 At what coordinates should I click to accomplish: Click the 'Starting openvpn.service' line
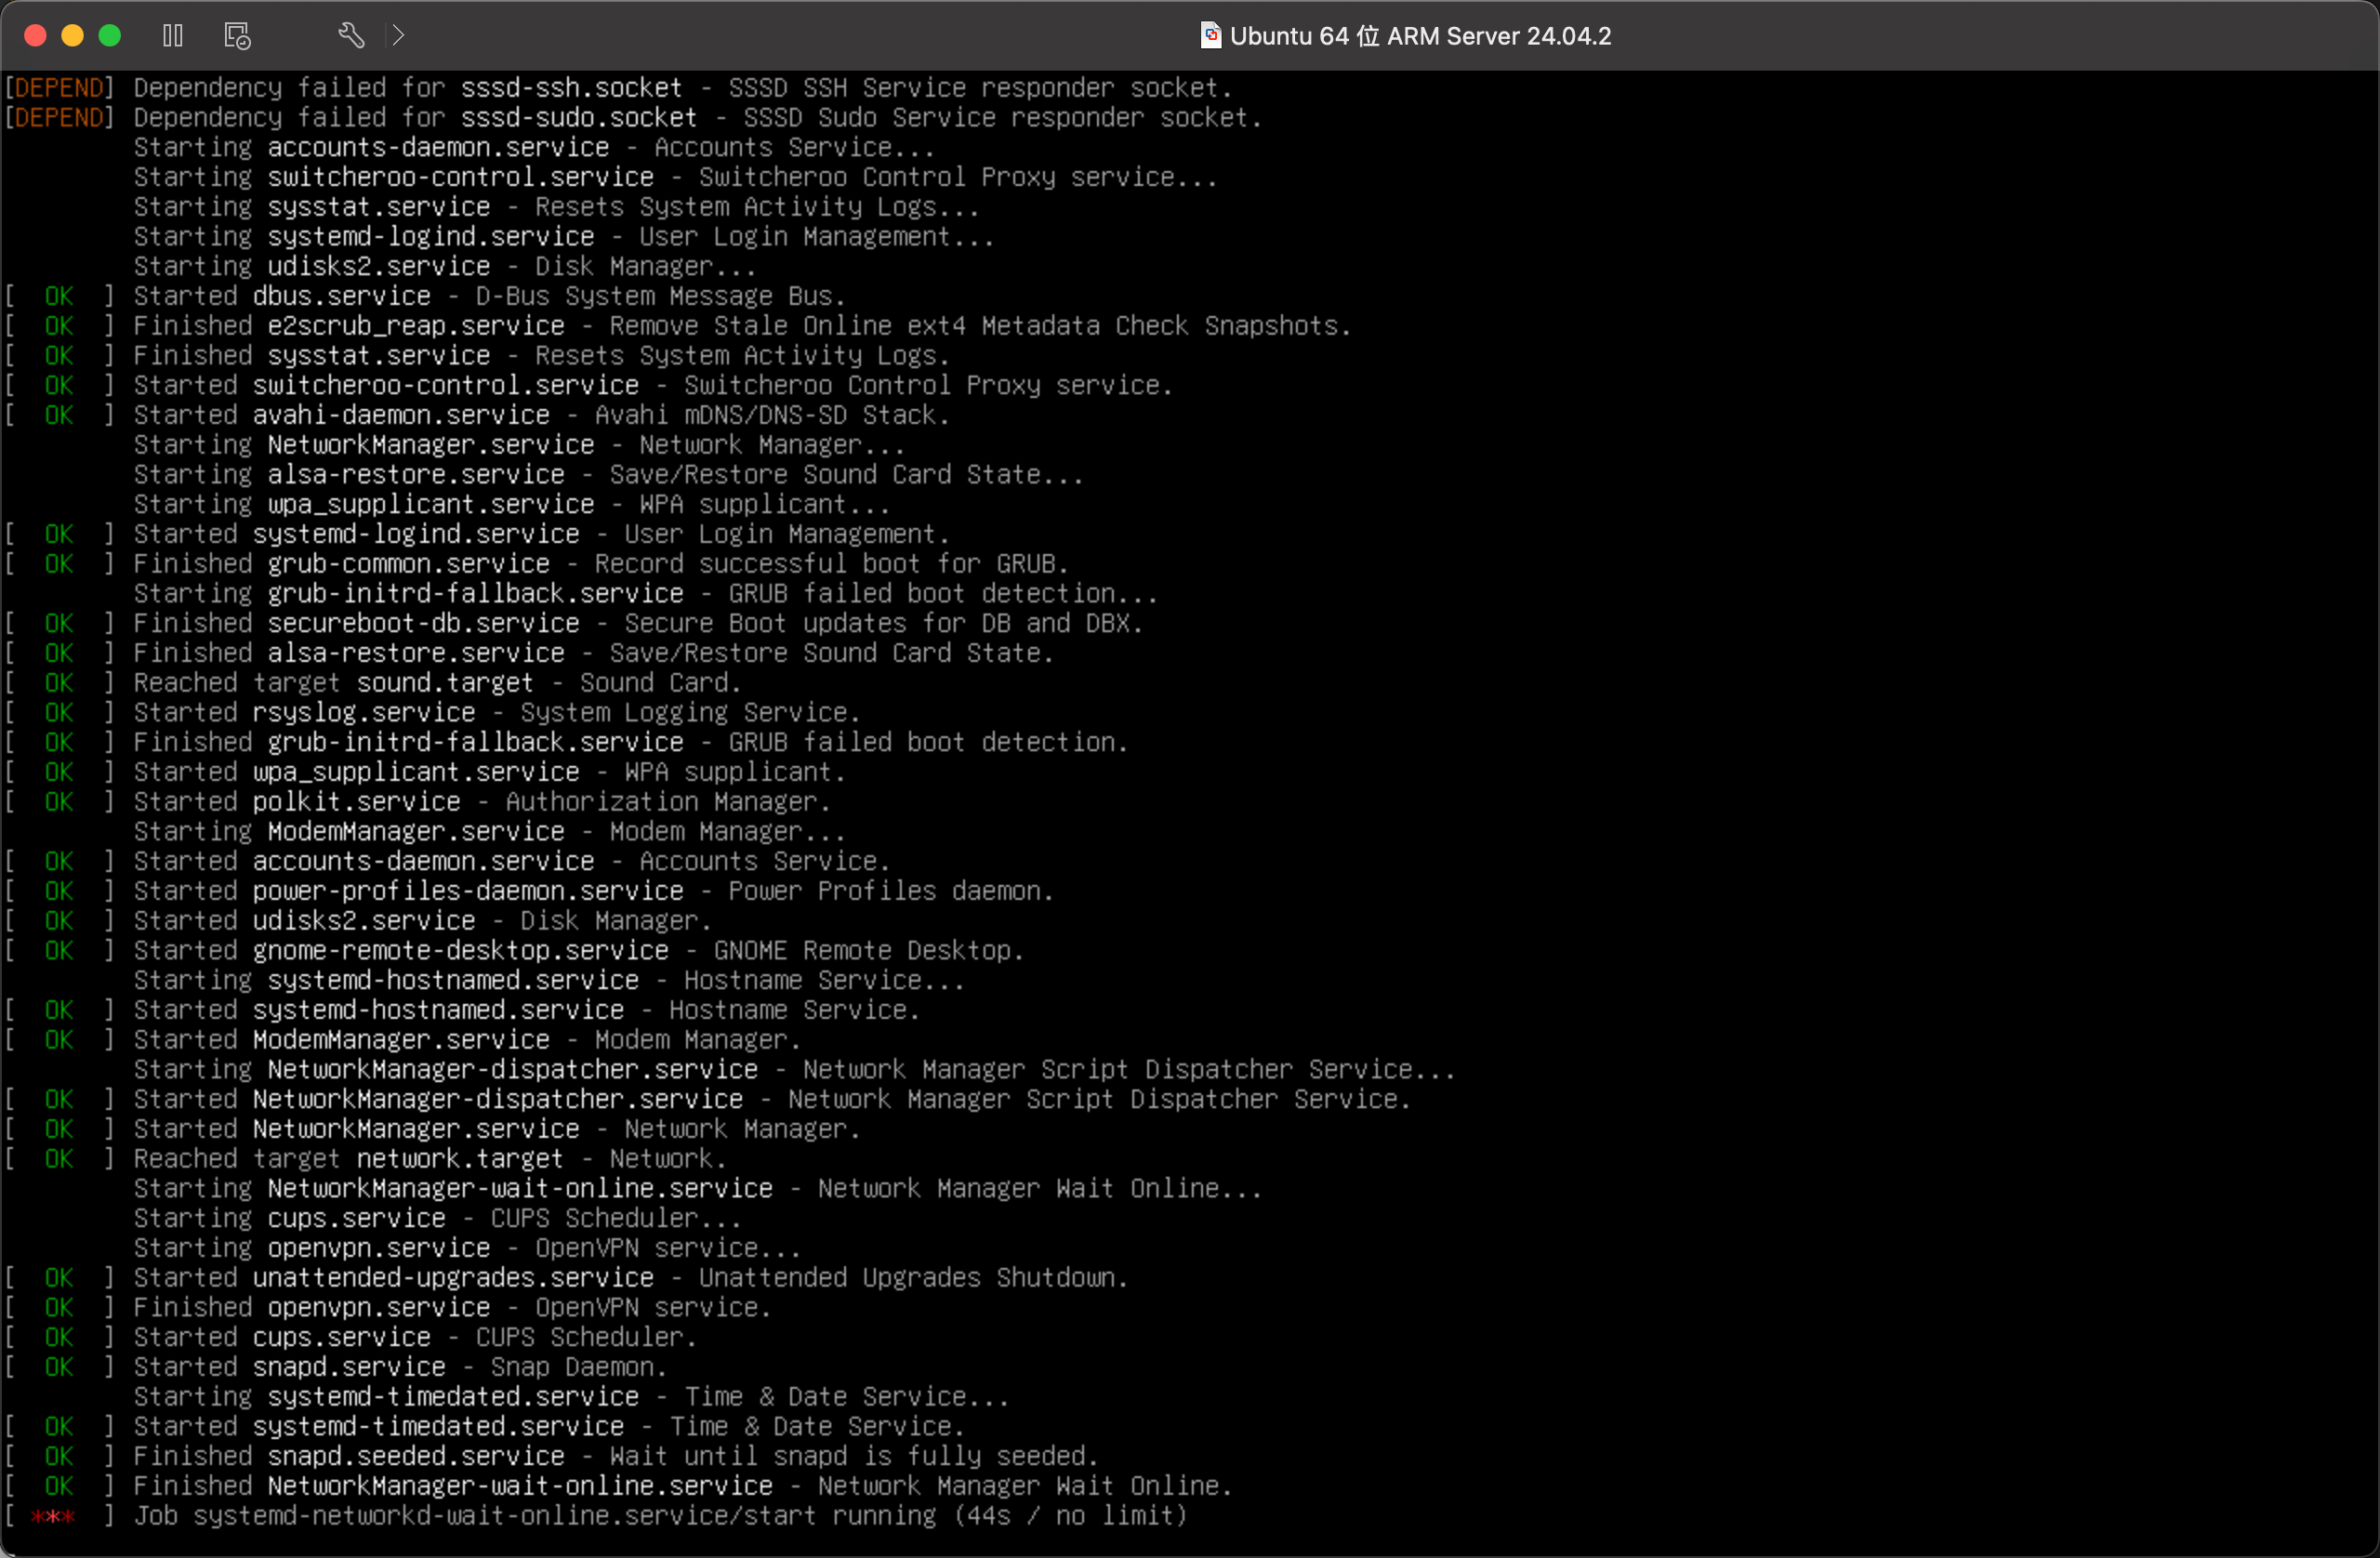point(468,1249)
